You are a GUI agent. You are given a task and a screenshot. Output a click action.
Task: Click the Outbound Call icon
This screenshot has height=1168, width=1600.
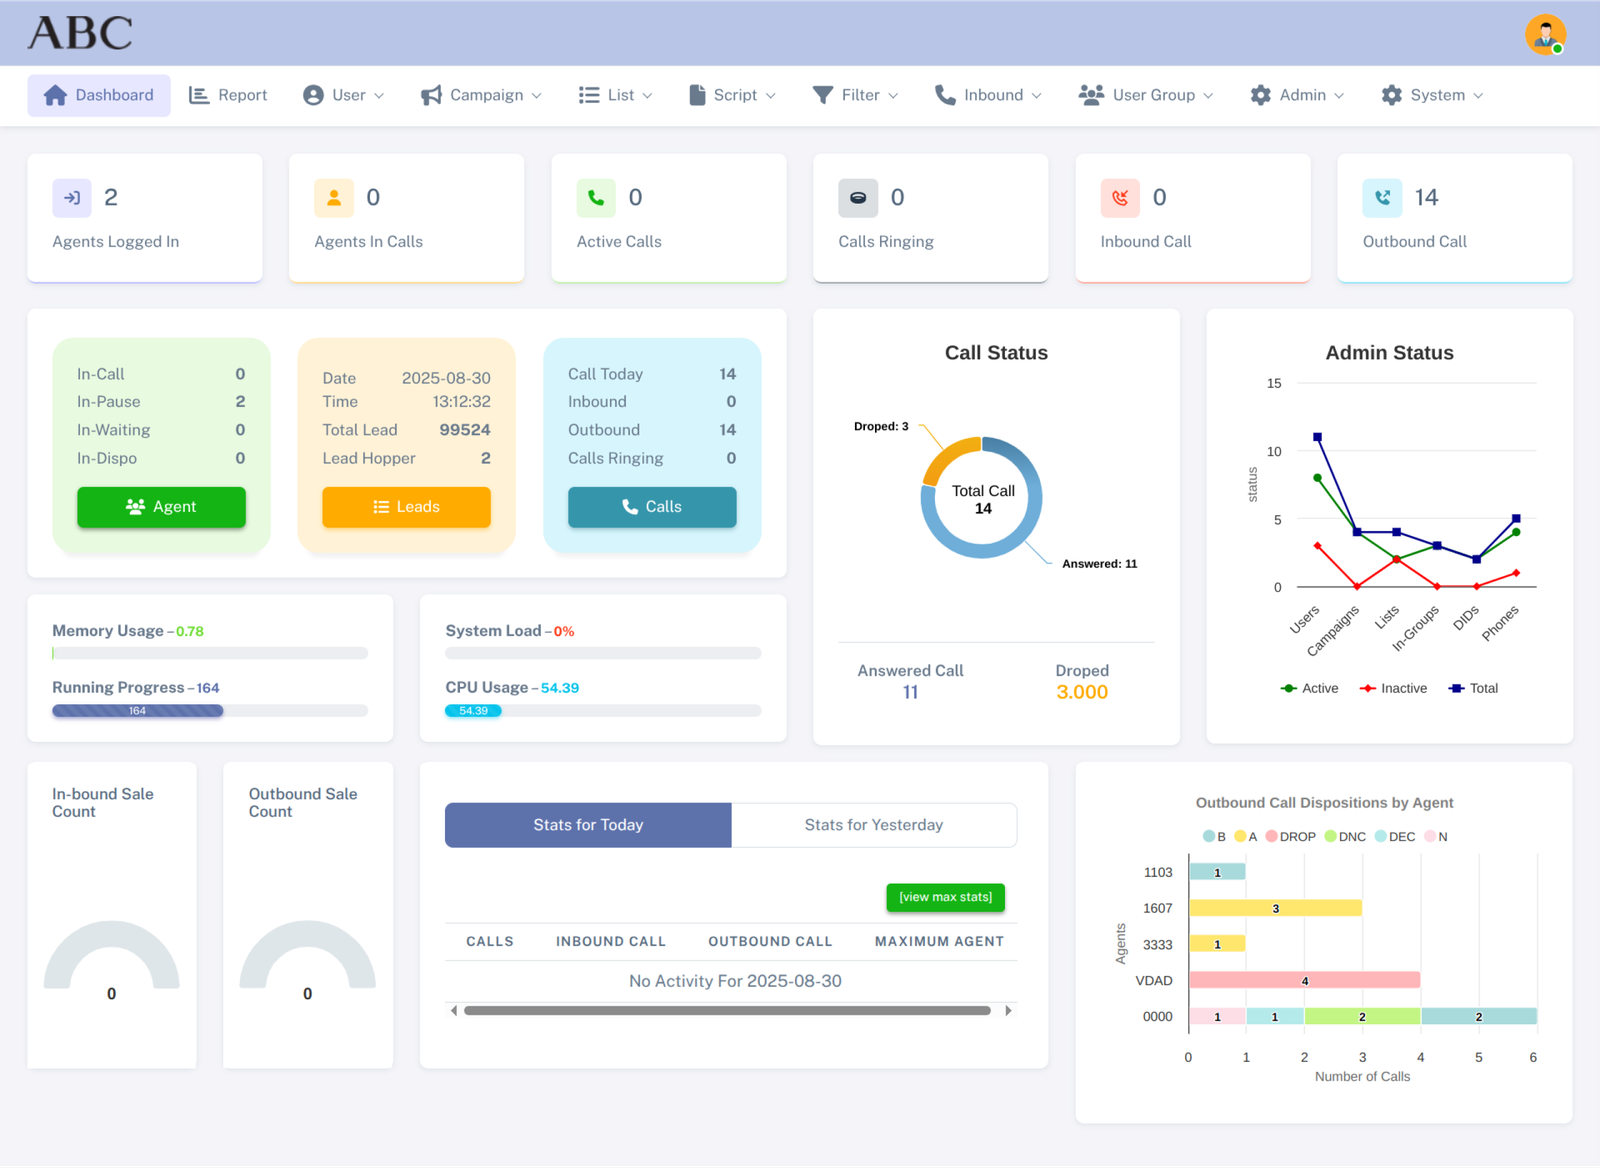1382,198
